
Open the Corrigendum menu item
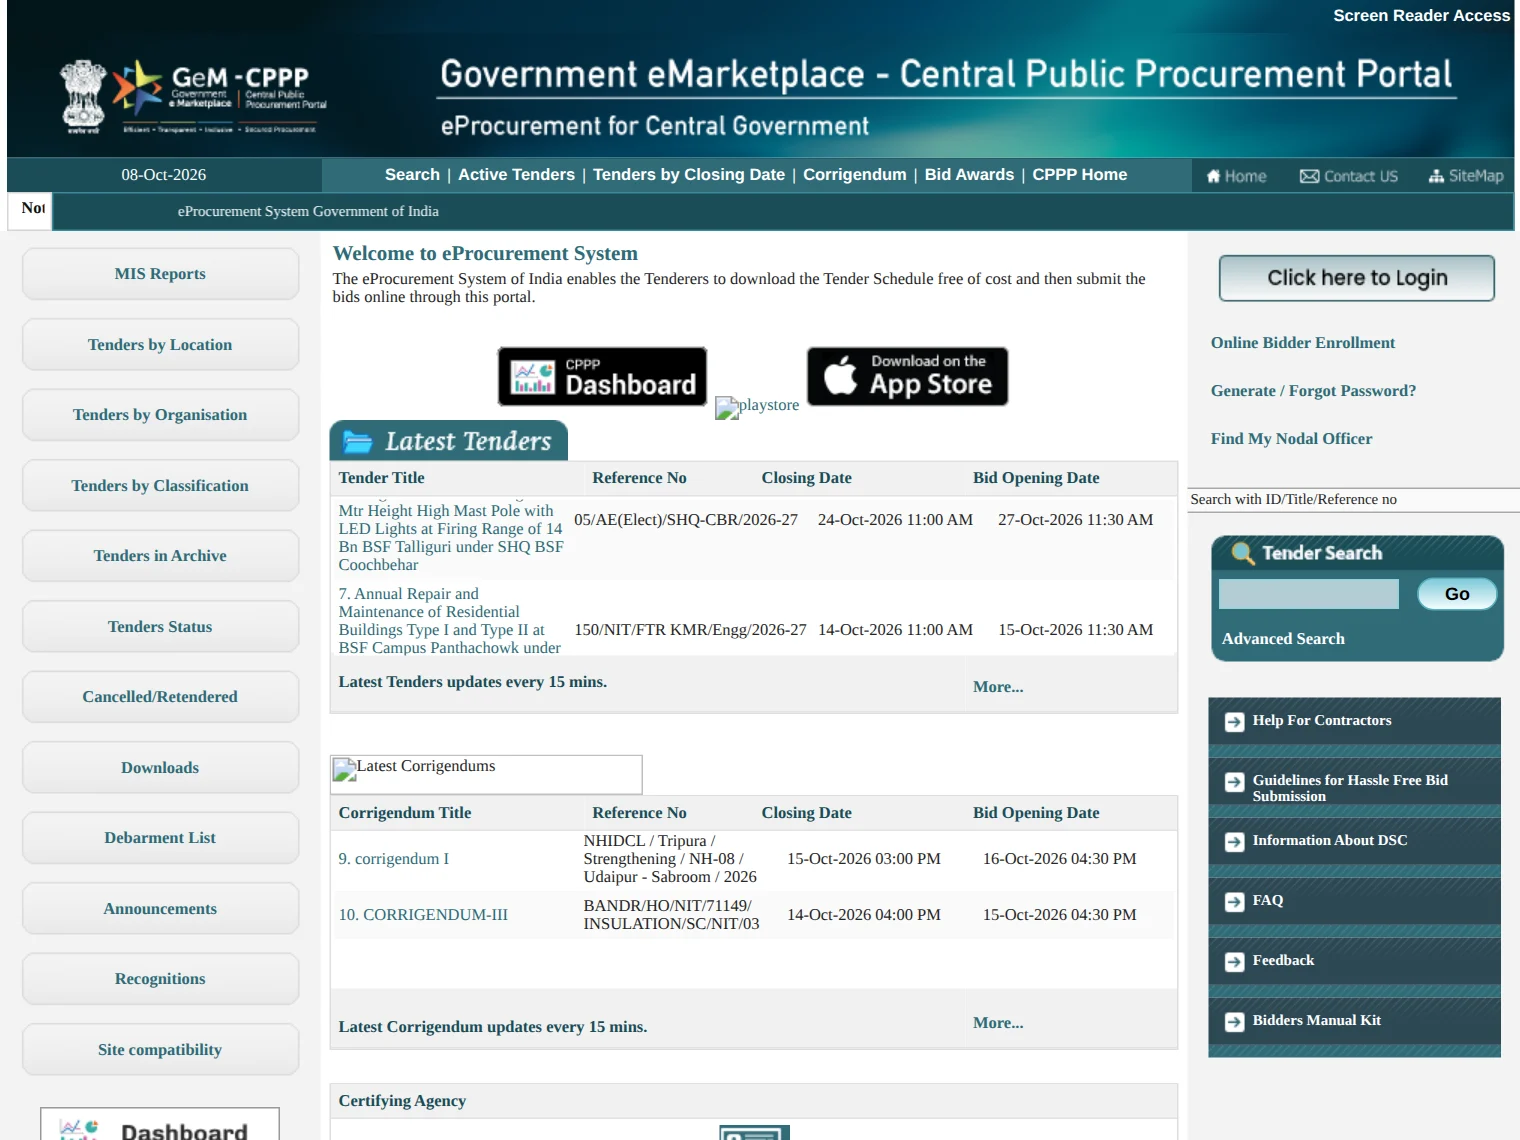click(x=855, y=174)
